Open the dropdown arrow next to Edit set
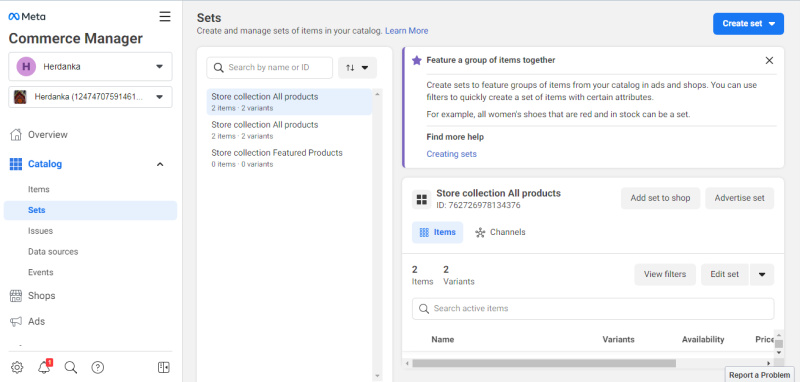800x382 pixels. click(762, 274)
